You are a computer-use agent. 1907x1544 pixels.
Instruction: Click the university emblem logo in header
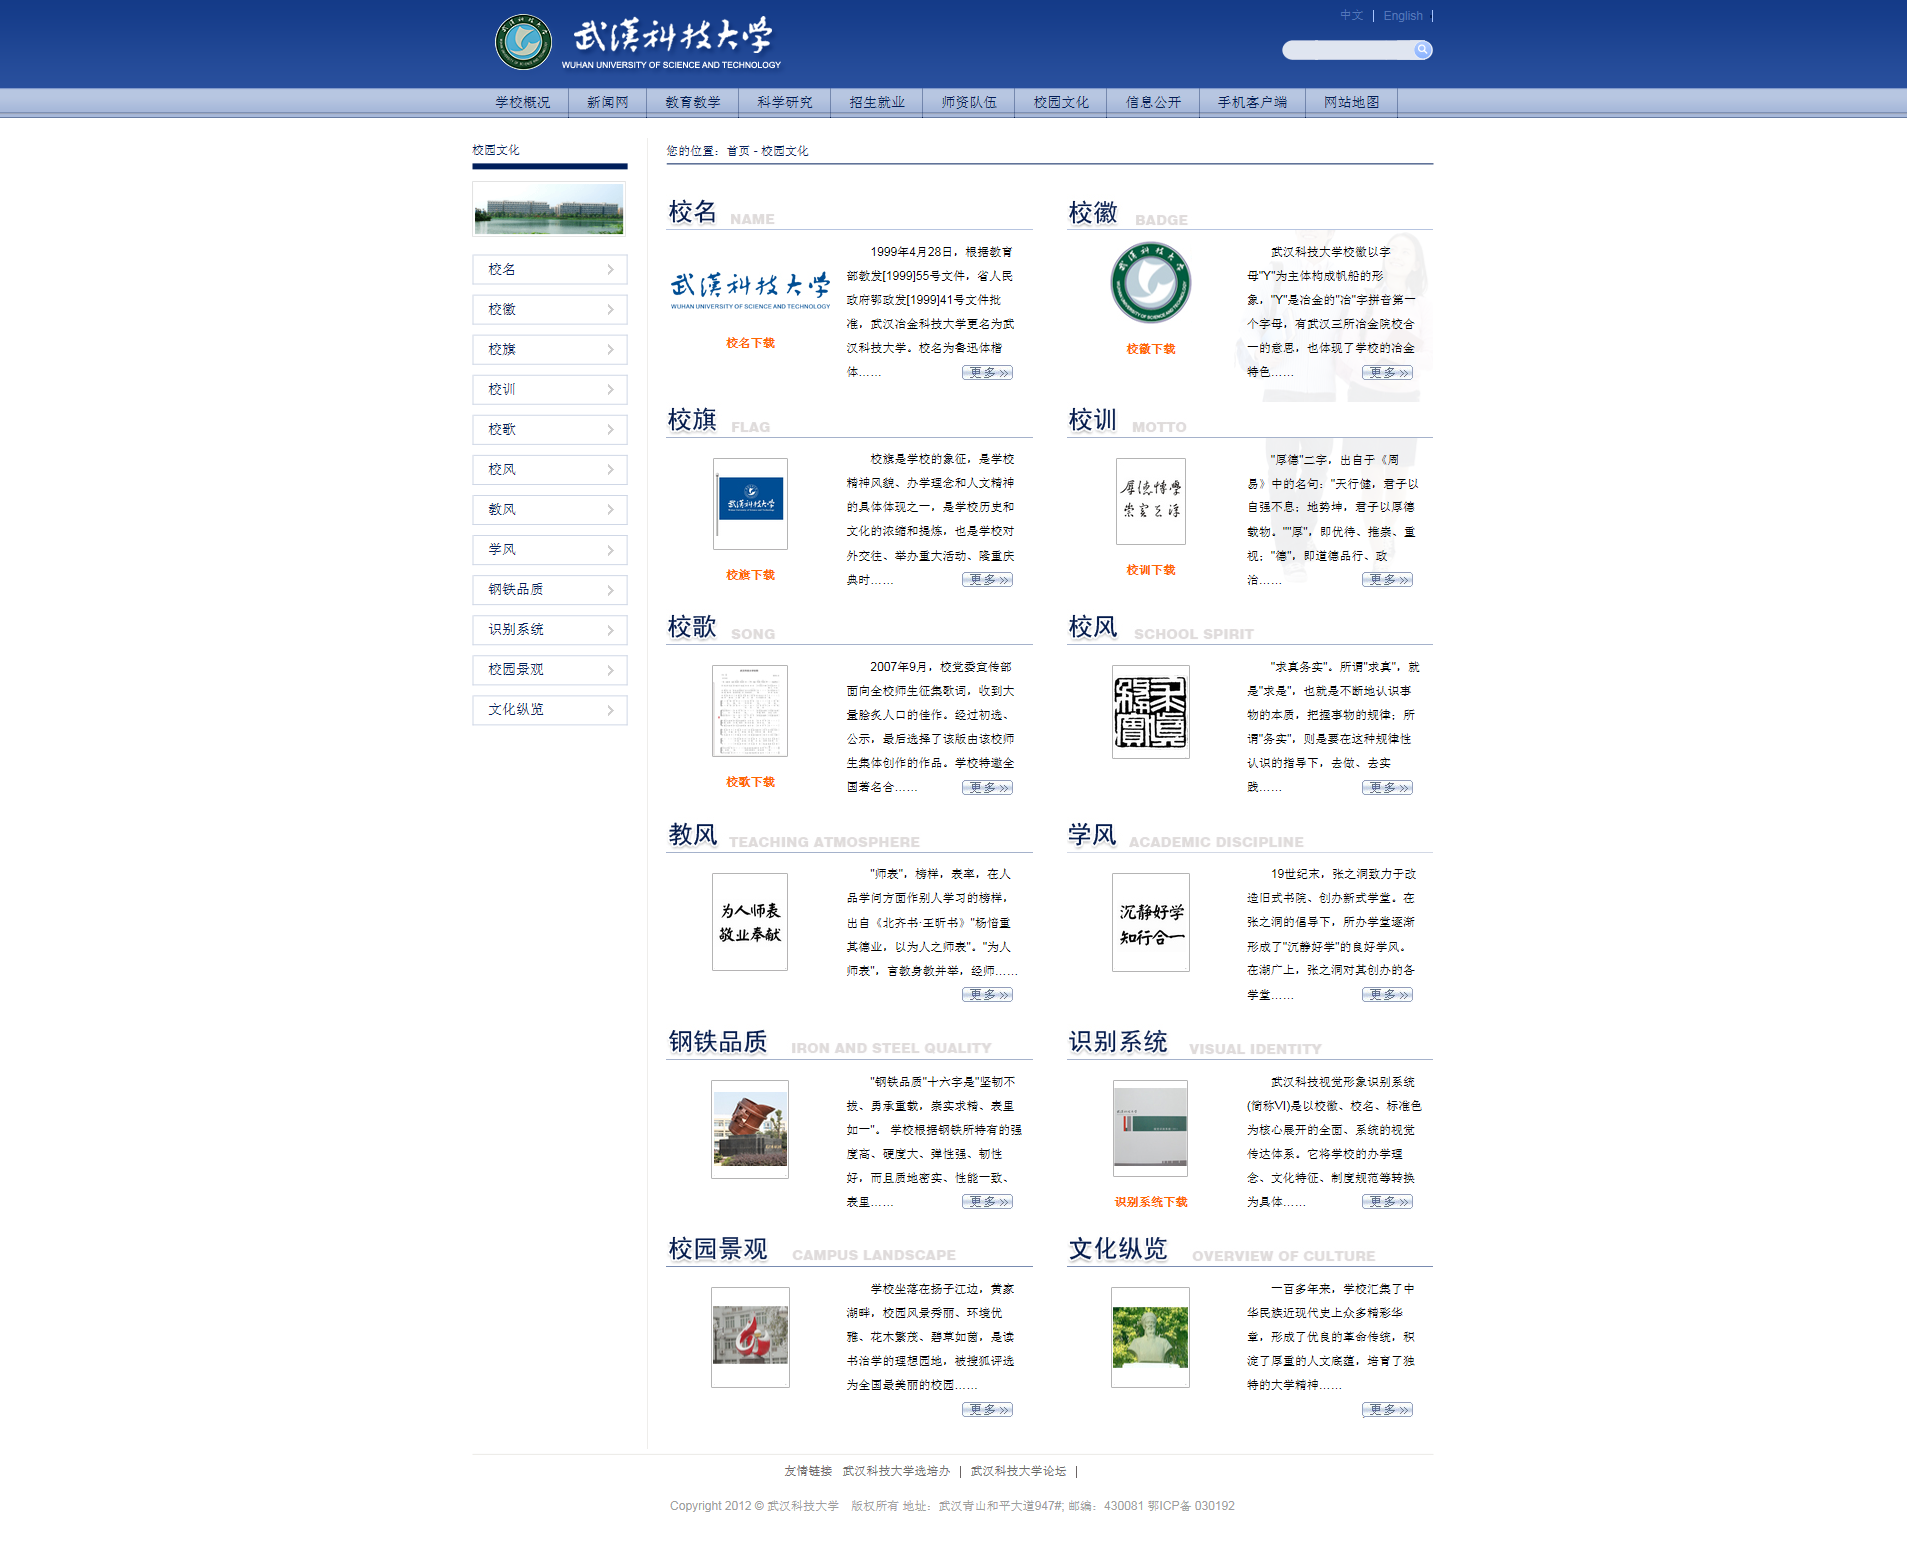[x=523, y=42]
